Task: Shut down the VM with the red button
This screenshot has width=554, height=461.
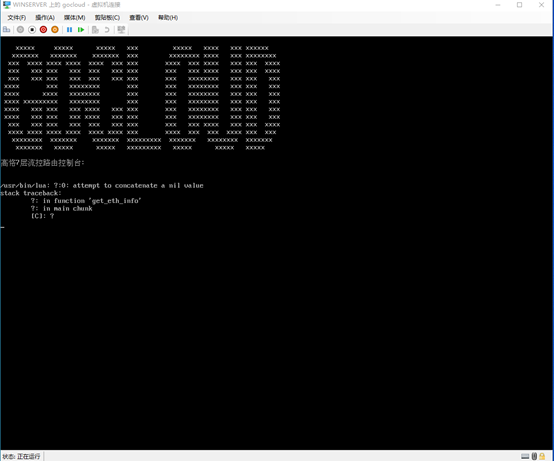Action: pyautogui.click(x=43, y=30)
